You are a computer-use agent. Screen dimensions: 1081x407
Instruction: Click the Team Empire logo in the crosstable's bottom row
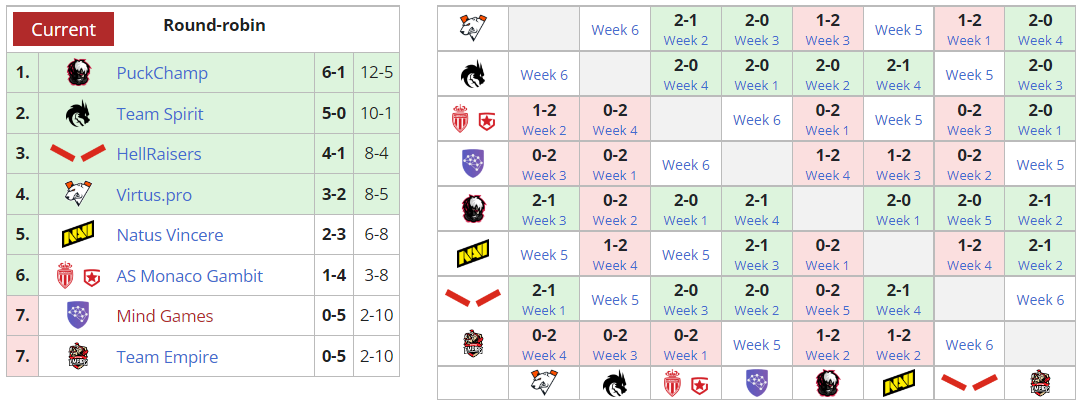pyautogui.click(x=1040, y=383)
